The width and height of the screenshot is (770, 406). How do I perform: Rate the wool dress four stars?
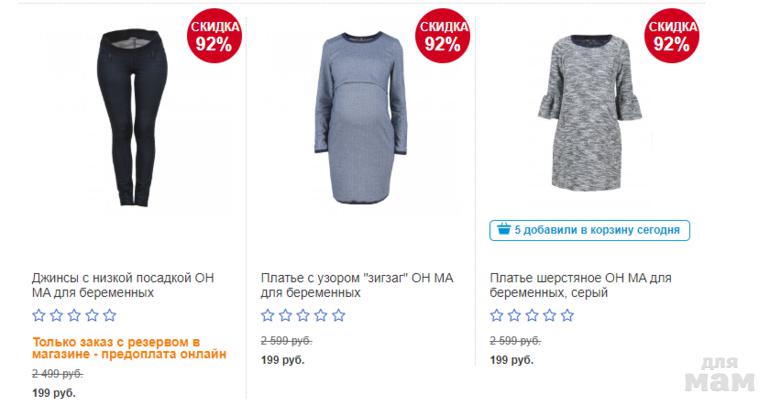point(550,316)
